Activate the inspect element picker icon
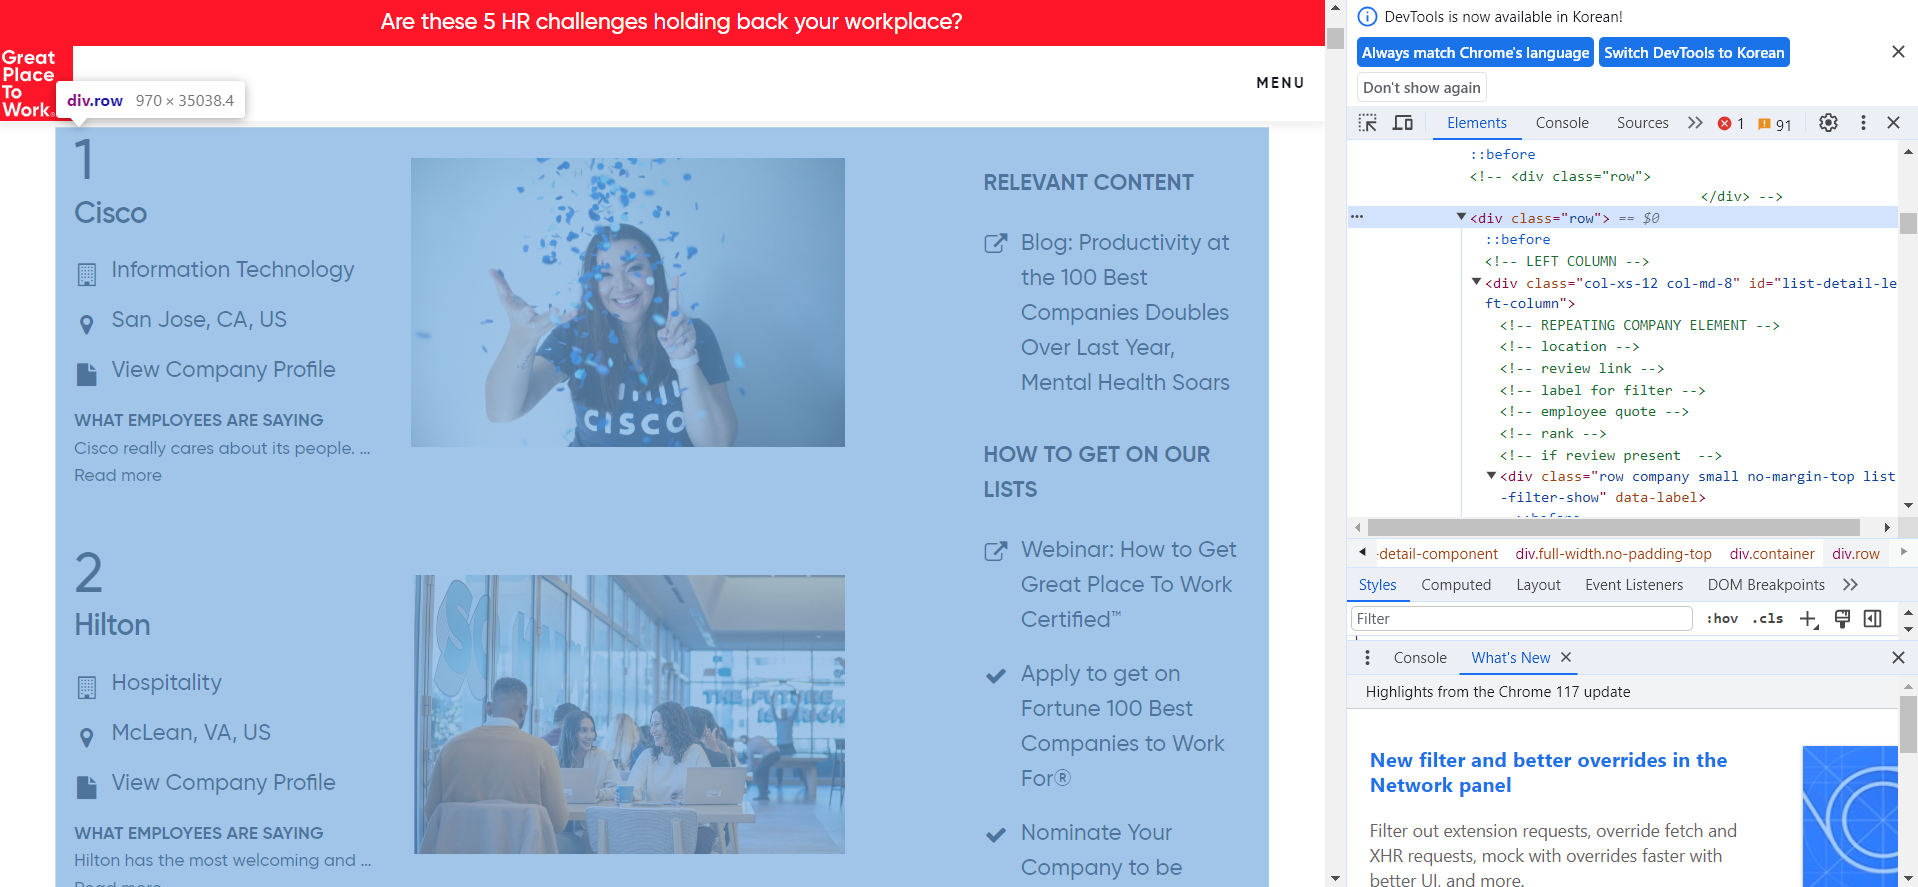Image resolution: width=1918 pixels, height=887 pixels. click(1367, 123)
